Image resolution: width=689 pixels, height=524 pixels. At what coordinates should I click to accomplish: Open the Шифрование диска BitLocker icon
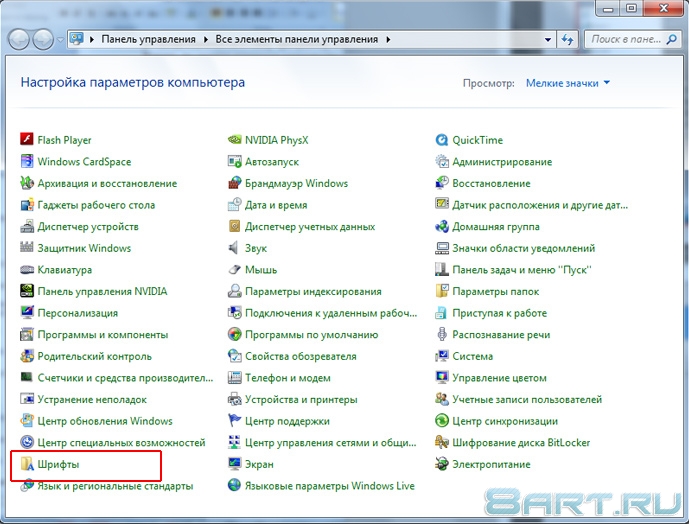pyautogui.click(x=442, y=442)
